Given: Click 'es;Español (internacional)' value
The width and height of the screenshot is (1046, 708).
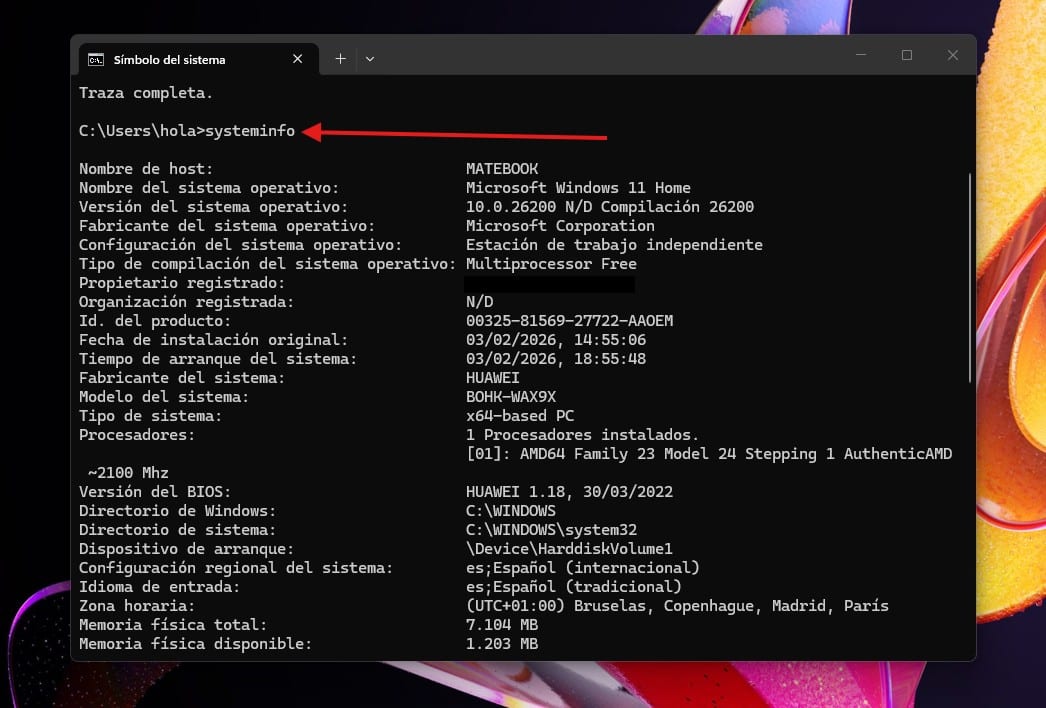Looking at the screenshot, I should 583,568.
